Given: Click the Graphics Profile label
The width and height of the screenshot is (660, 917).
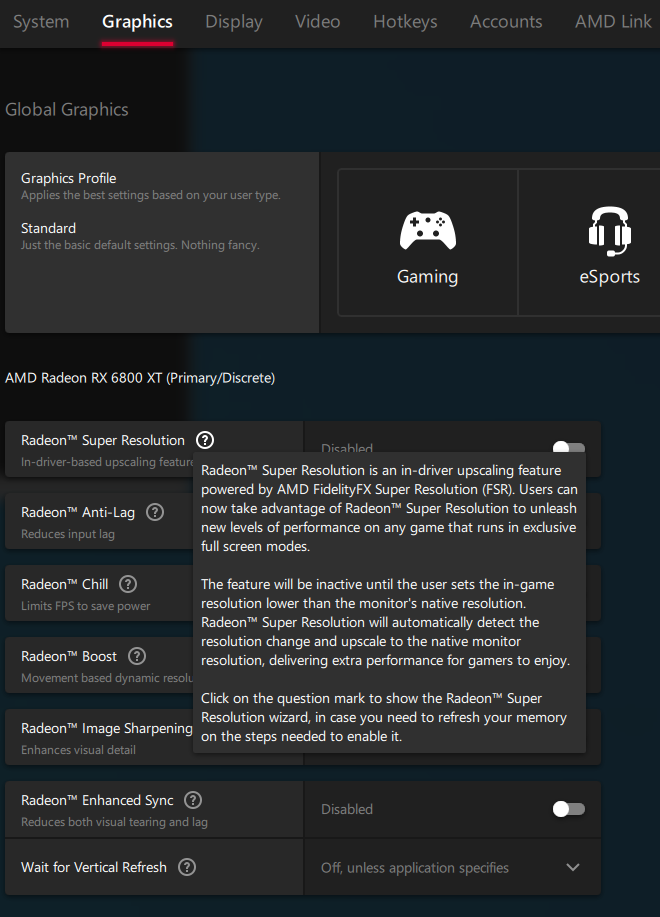Looking at the screenshot, I should point(68,178).
